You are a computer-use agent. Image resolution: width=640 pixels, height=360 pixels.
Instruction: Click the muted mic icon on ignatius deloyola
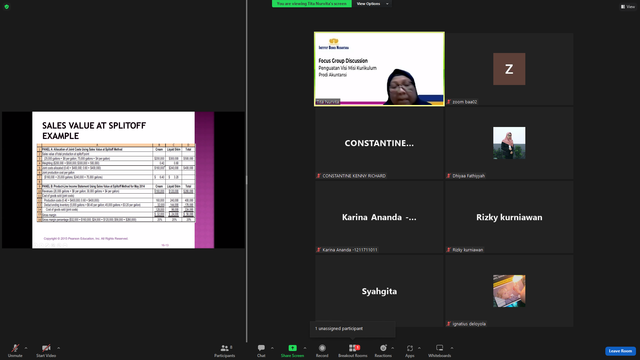coord(449,324)
